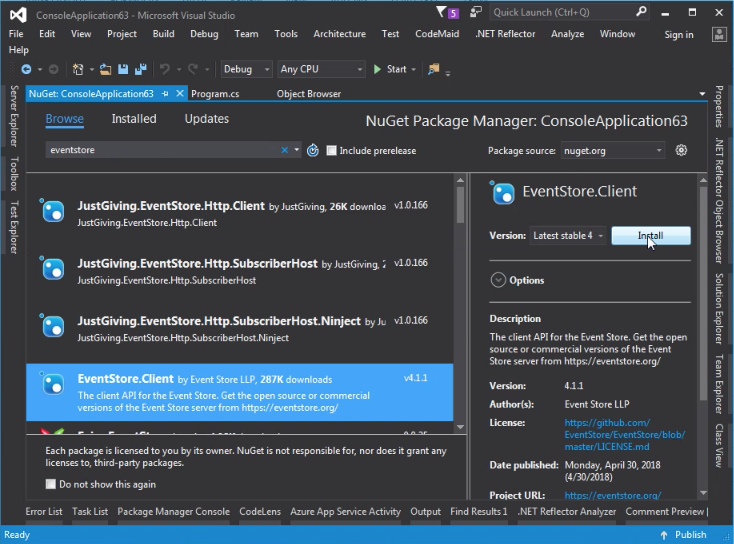
Task: Click the notifications flag icon
Action: [441, 12]
